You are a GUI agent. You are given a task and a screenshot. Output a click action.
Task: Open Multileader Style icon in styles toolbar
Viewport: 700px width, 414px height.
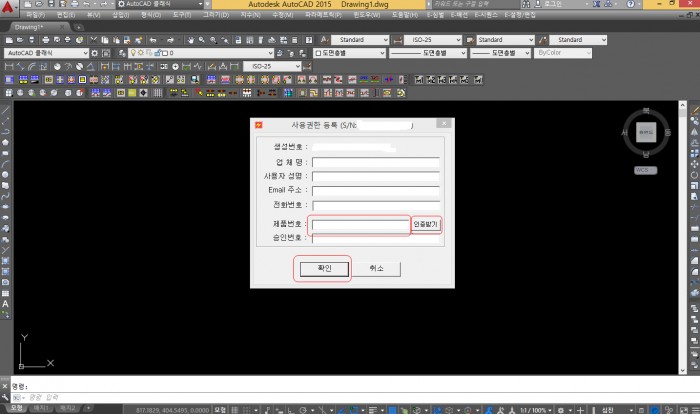[x=543, y=40]
